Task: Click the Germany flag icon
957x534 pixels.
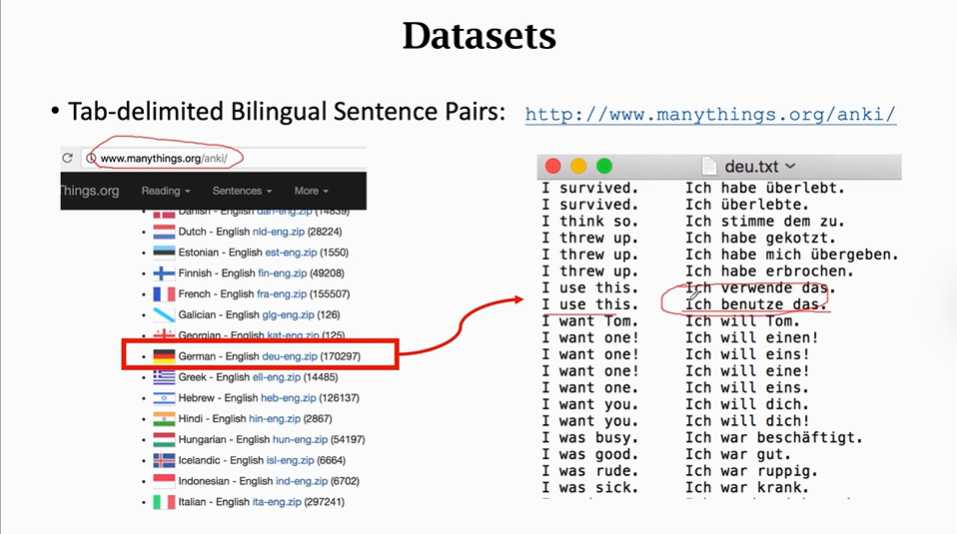Action: (164, 356)
